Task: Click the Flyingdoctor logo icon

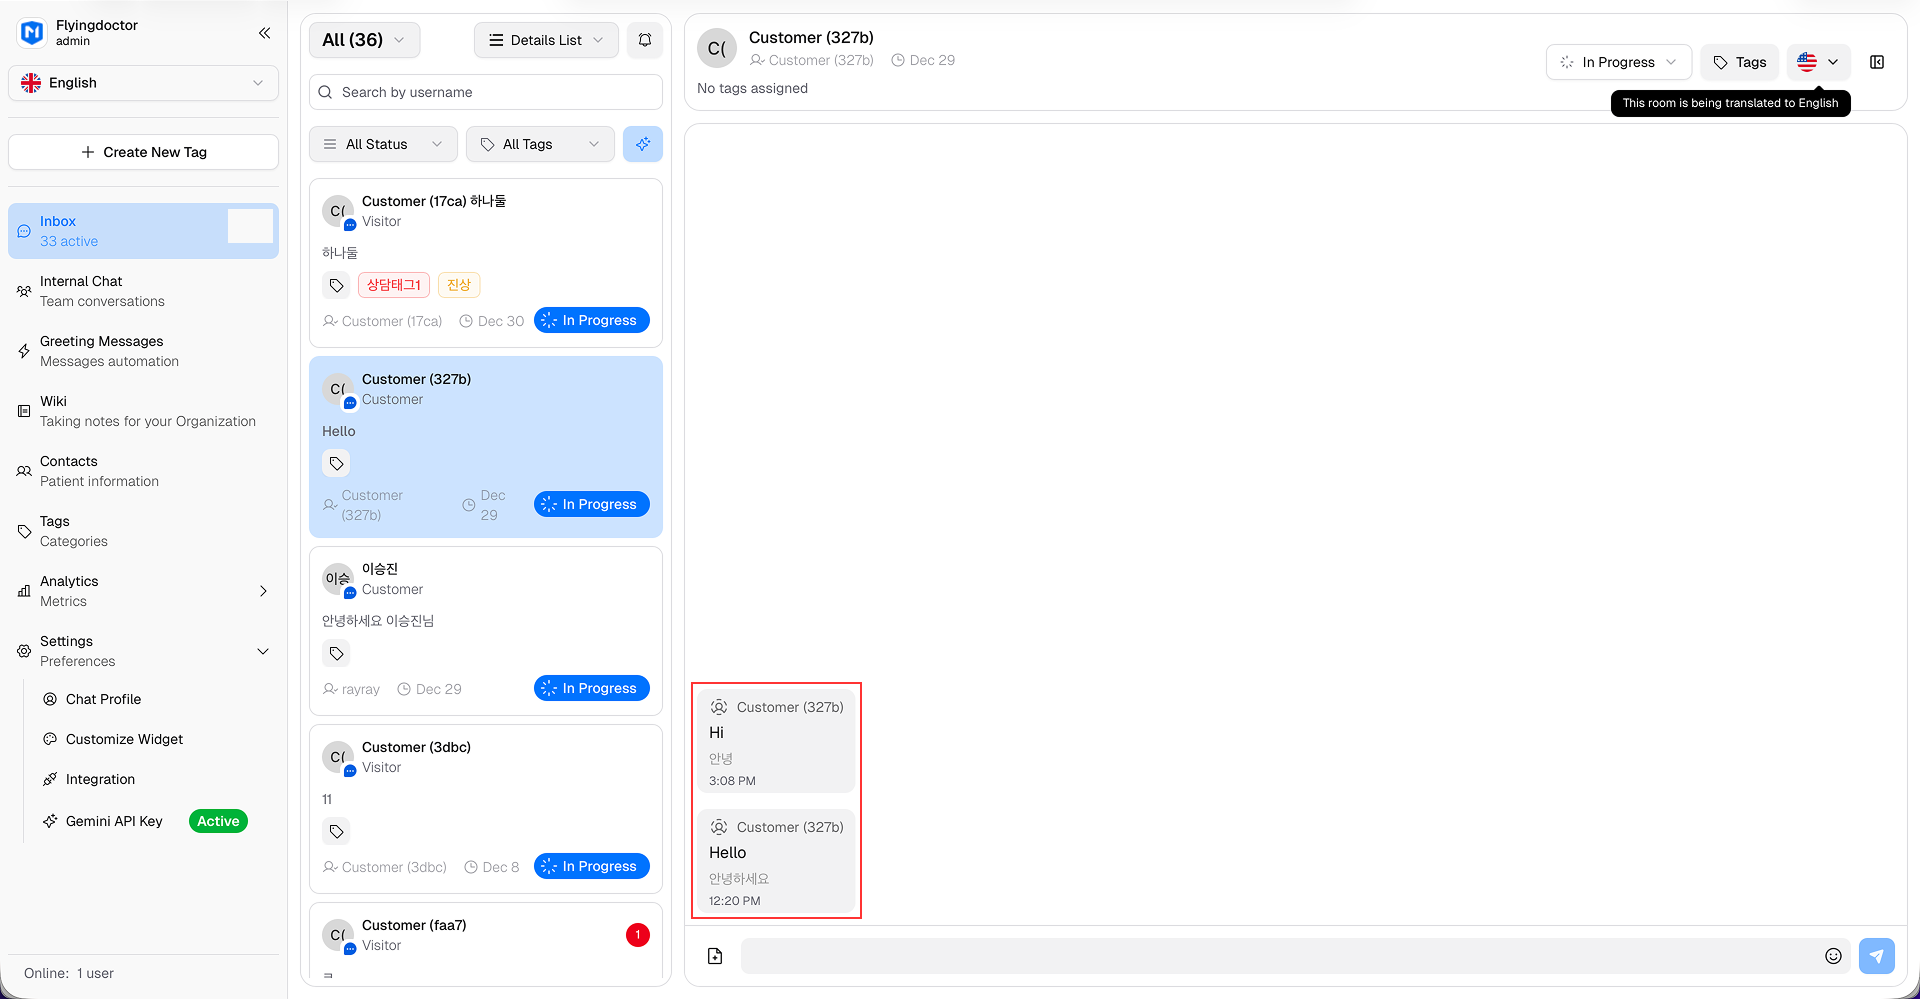Action: pos(31,32)
